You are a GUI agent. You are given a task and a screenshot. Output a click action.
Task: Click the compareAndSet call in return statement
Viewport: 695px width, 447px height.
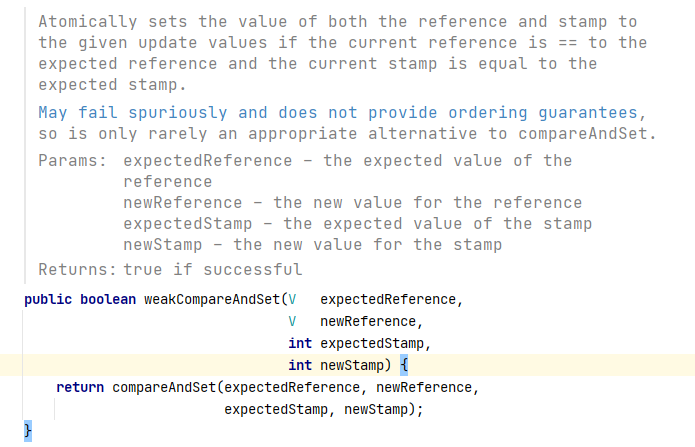[164, 387]
